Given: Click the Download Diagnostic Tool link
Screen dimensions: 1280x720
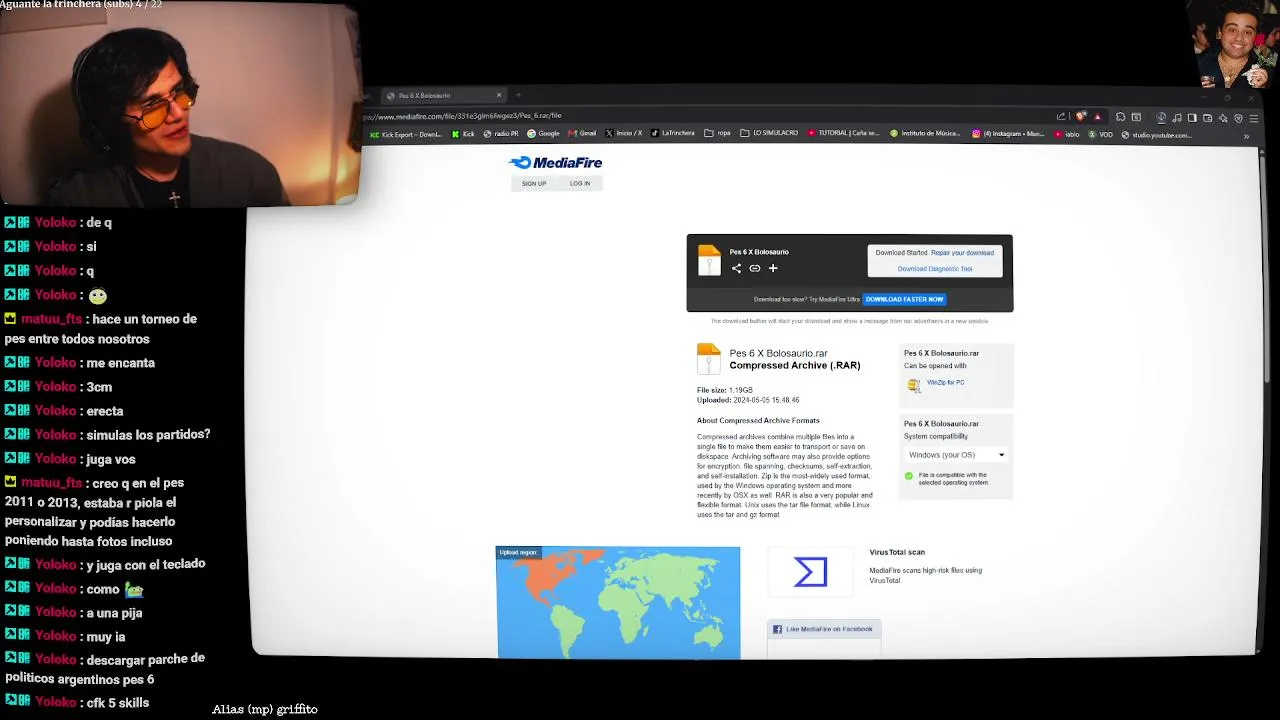Looking at the screenshot, I should click(935, 269).
